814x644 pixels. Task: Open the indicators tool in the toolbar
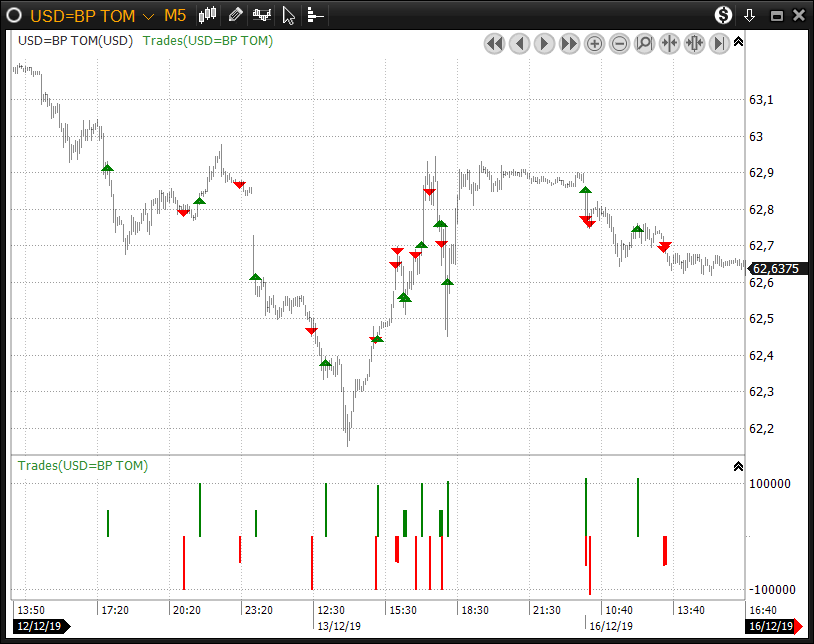pyautogui.click(x=262, y=15)
